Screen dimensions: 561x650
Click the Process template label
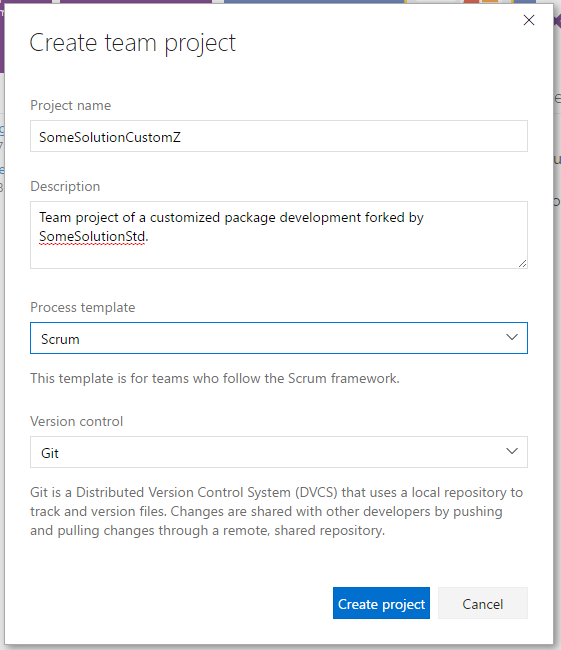pos(83,307)
